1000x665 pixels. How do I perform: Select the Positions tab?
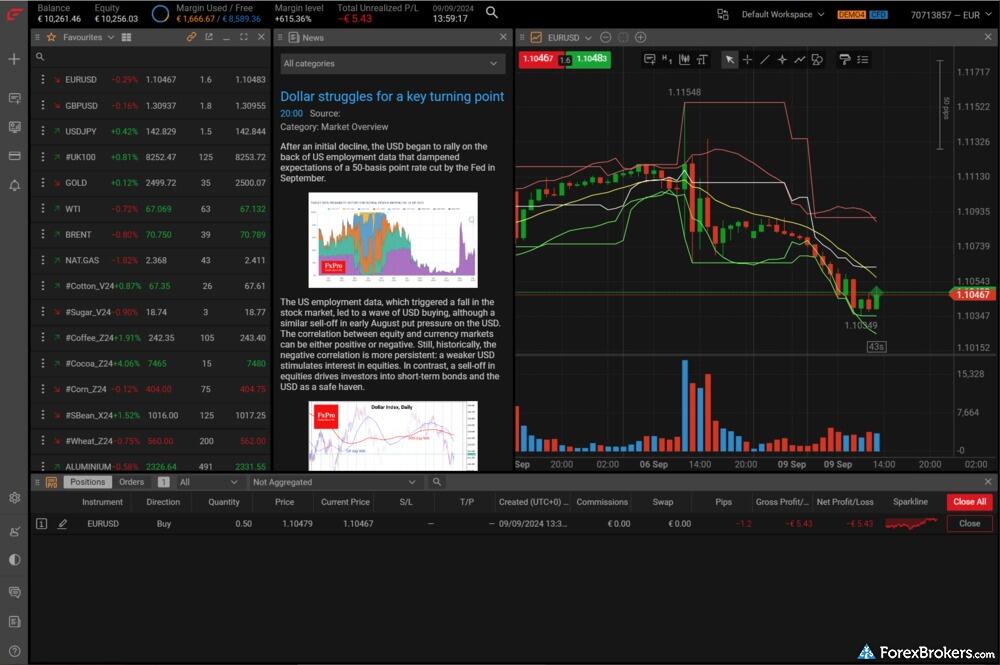pyautogui.click(x=87, y=482)
